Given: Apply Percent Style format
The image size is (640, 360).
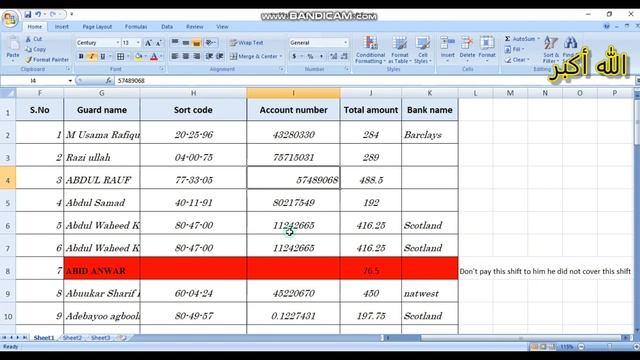Looking at the screenshot, I should 310,56.
